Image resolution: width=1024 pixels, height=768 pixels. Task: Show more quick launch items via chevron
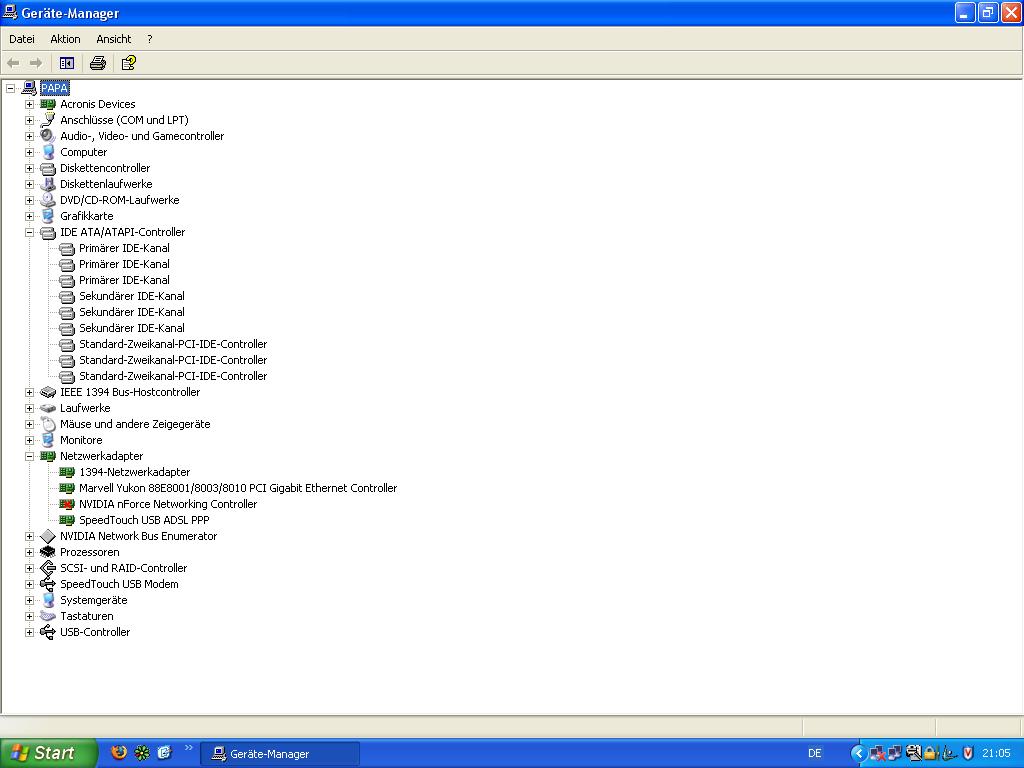[189, 748]
